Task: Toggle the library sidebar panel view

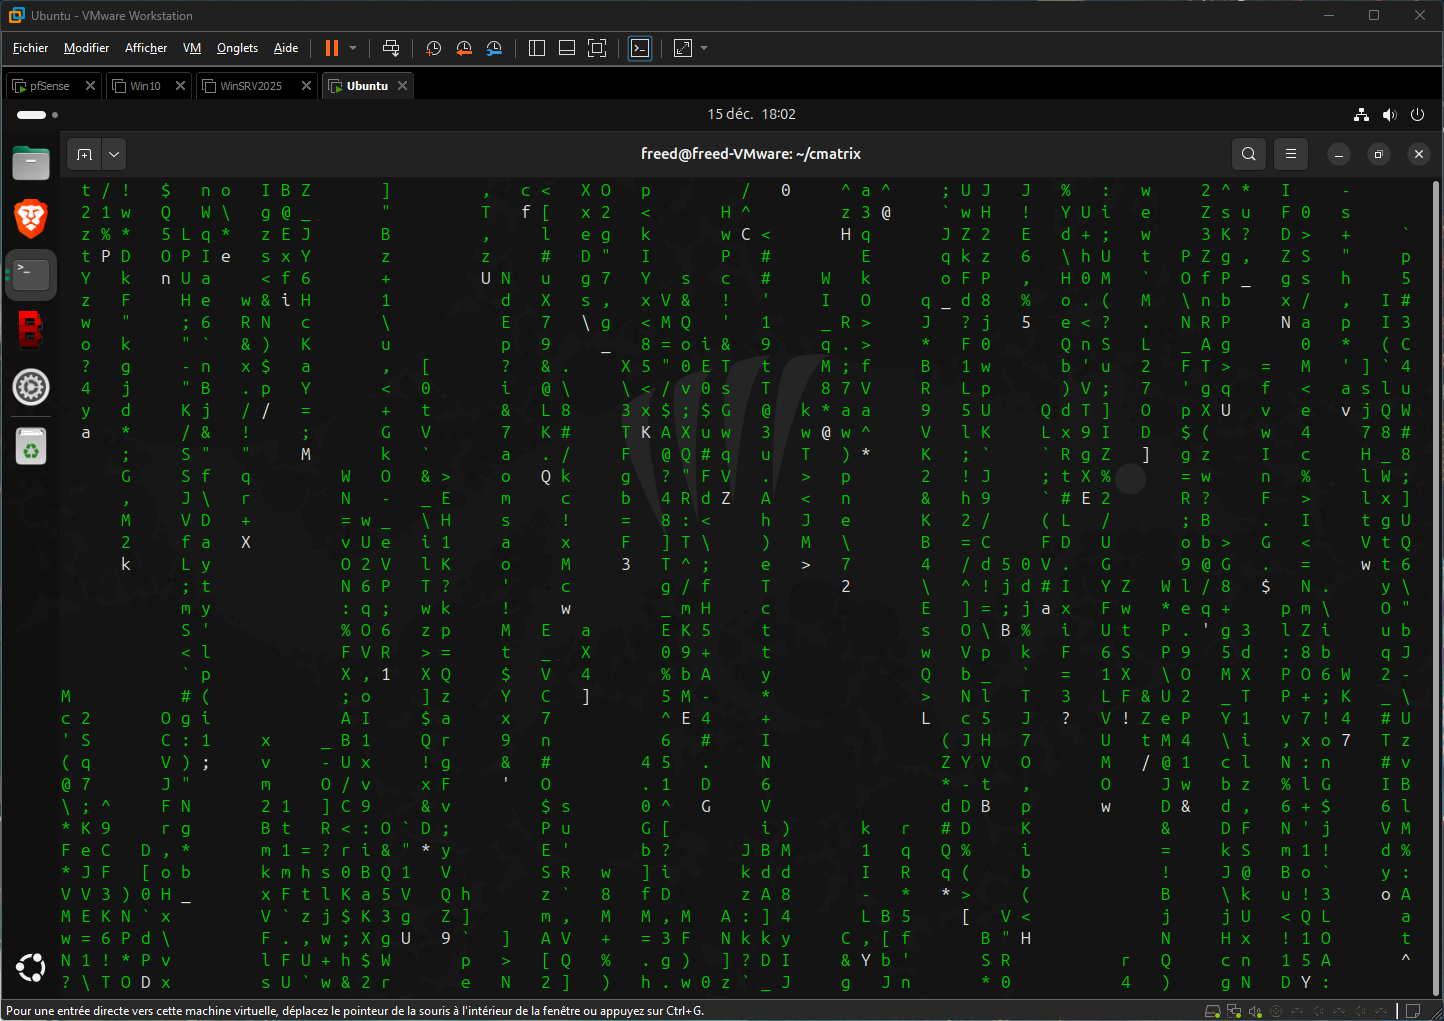Action: (x=537, y=48)
